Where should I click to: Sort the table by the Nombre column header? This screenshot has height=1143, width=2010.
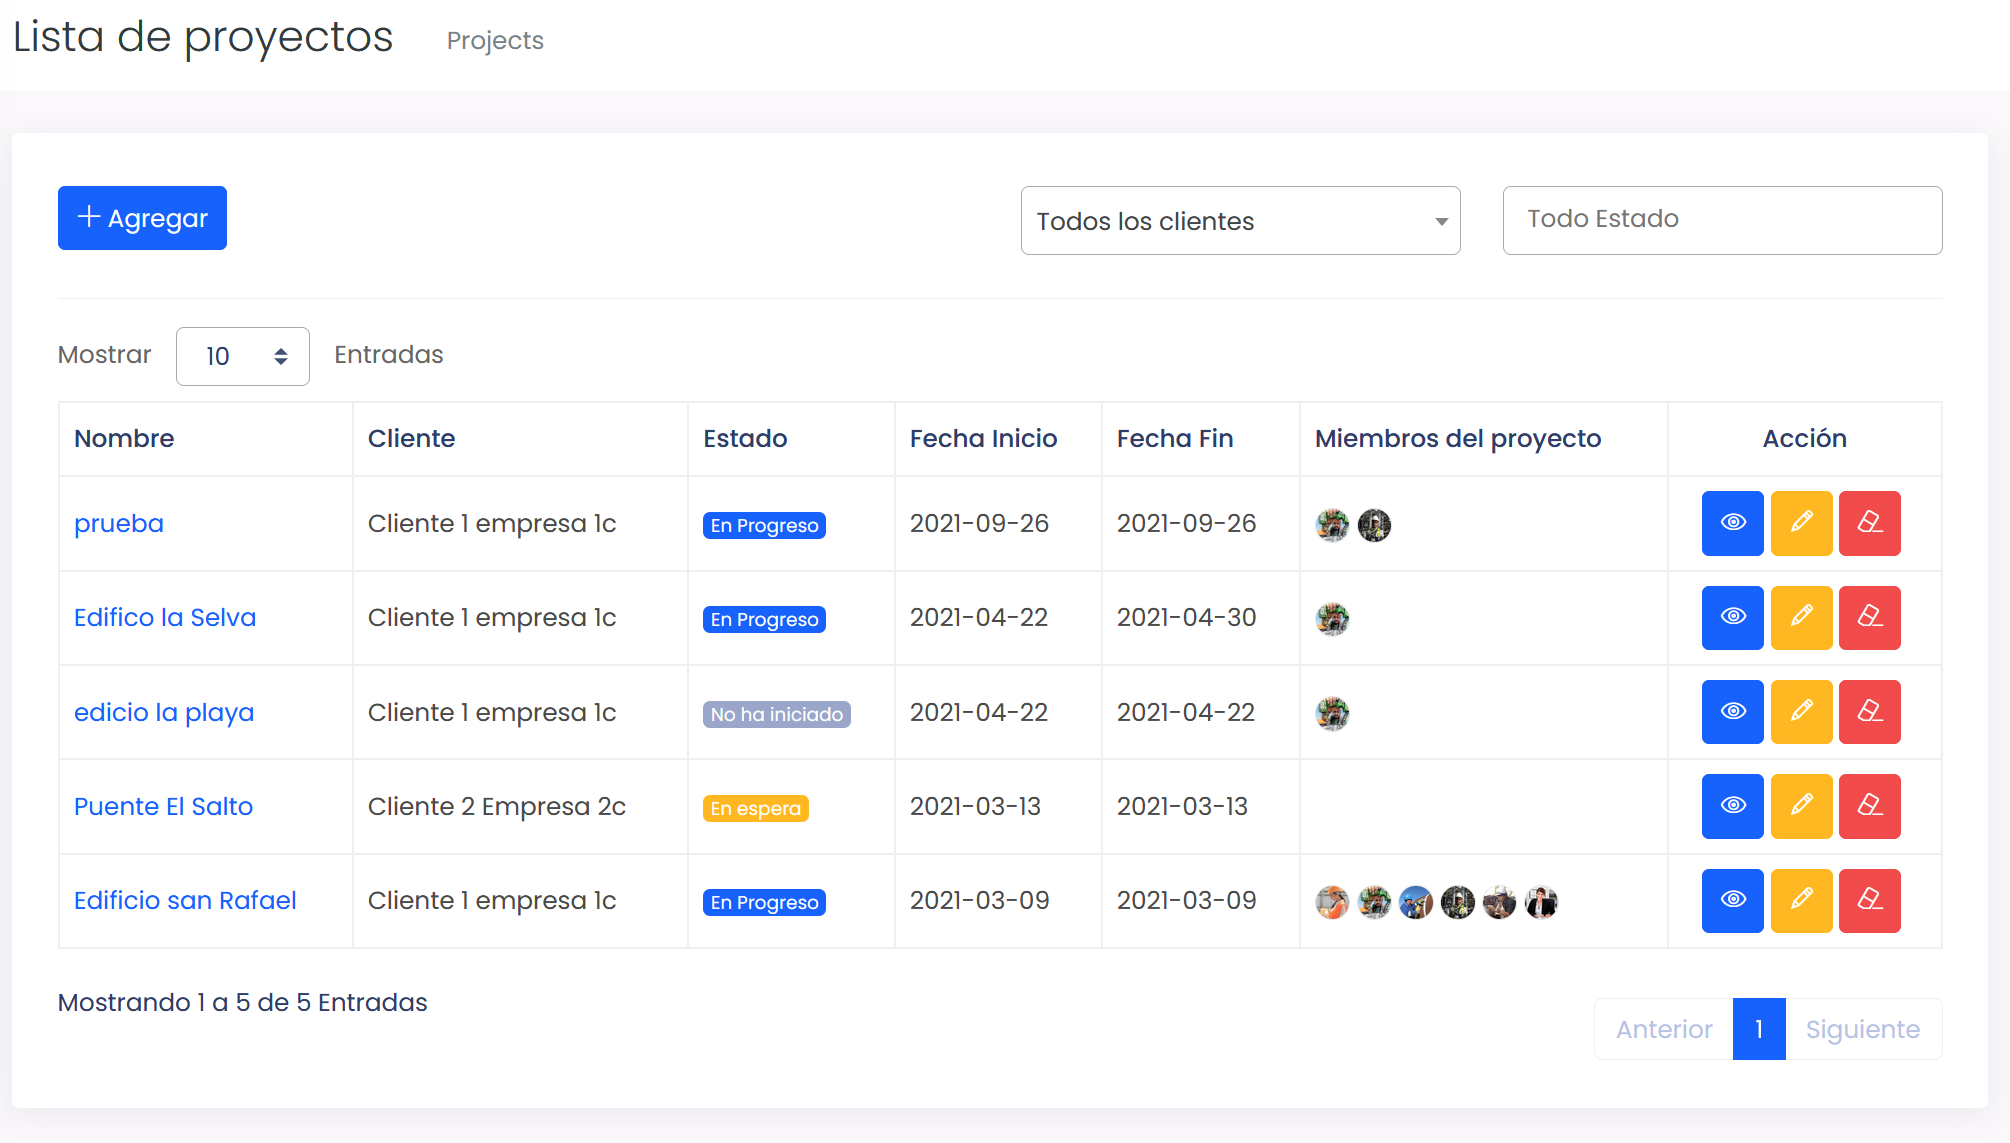[x=124, y=438]
